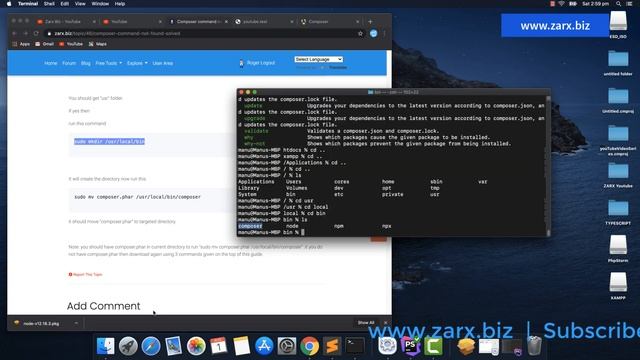Click Roger Logout link
Image resolution: width=640 pixels, height=360 pixels.
(x=261, y=63)
